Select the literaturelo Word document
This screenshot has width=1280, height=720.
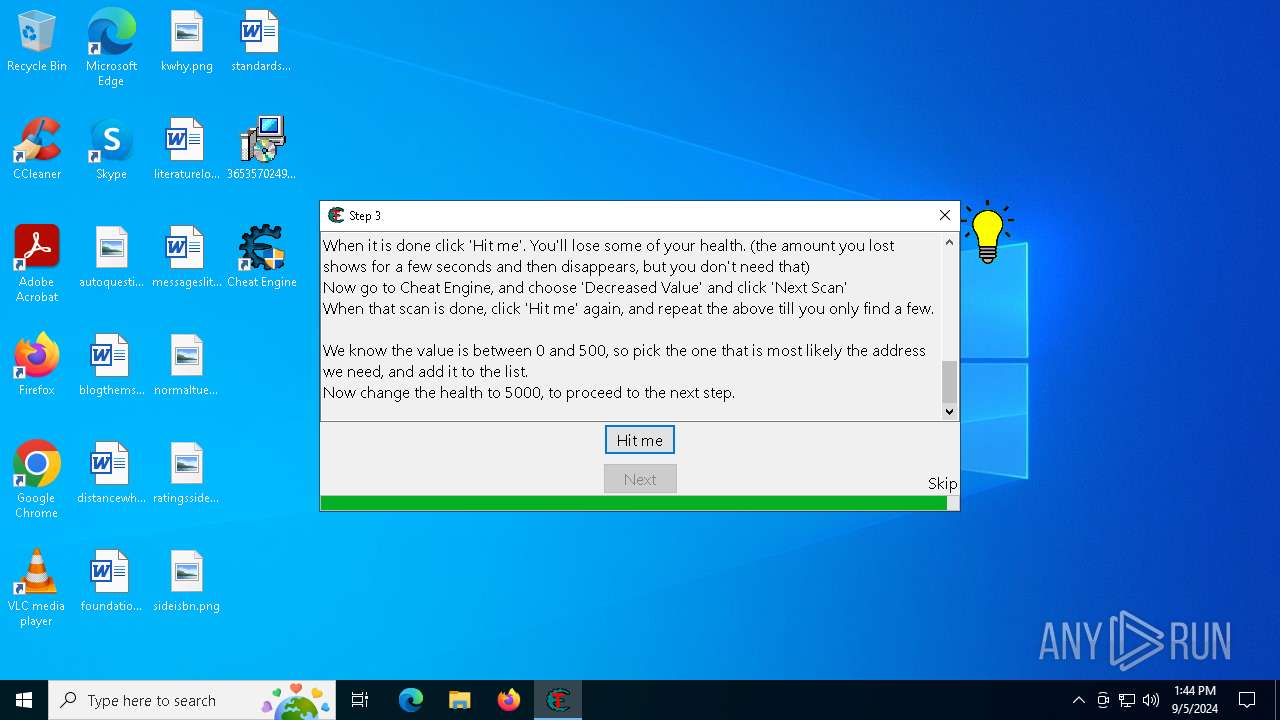pyautogui.click(x=187, y=149)
